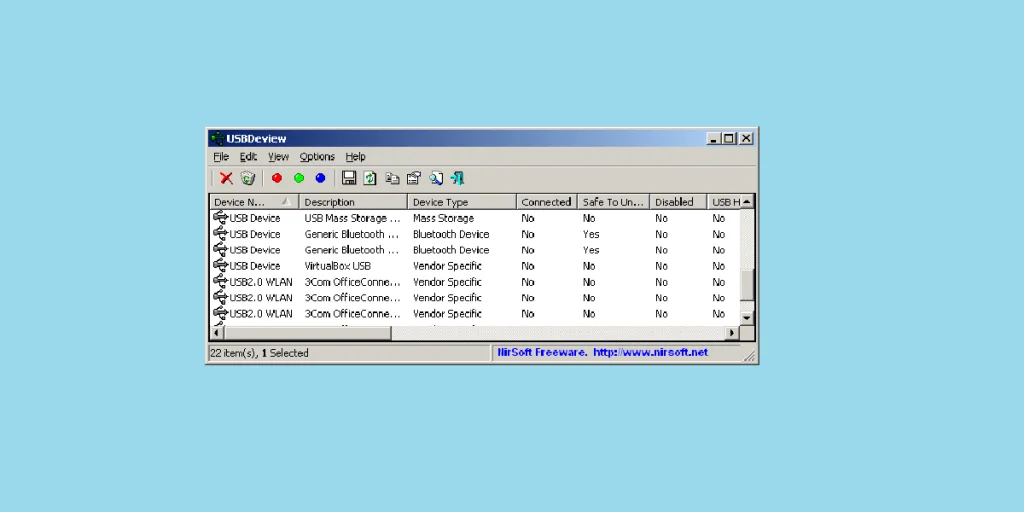
Task: Maximize the USBDeview window
Action: pyautogui.click(x=728, y=138)
